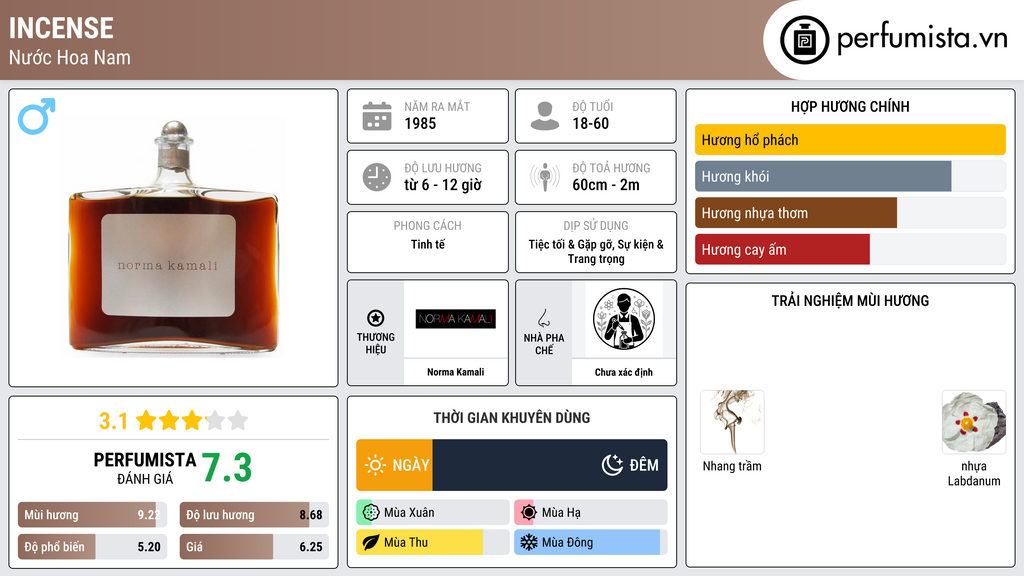Image resolution: width=1024 pixels, height=576 pixels.
Task: Click the dark Đêm portion of day-night bar
Action: (x=550, y=465)
